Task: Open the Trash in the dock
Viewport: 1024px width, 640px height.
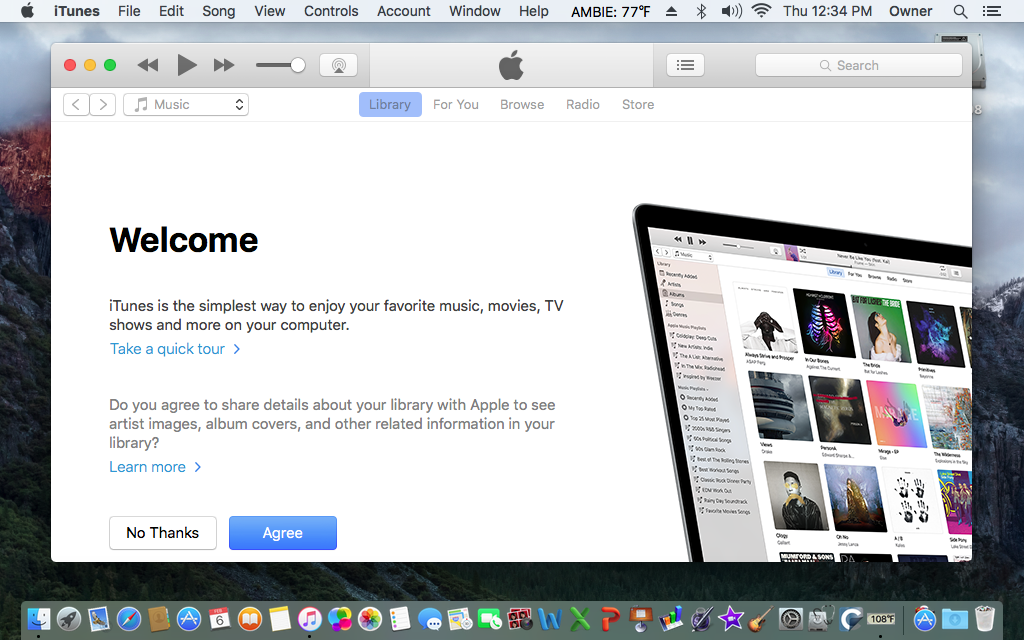Action: pos(985,618)
